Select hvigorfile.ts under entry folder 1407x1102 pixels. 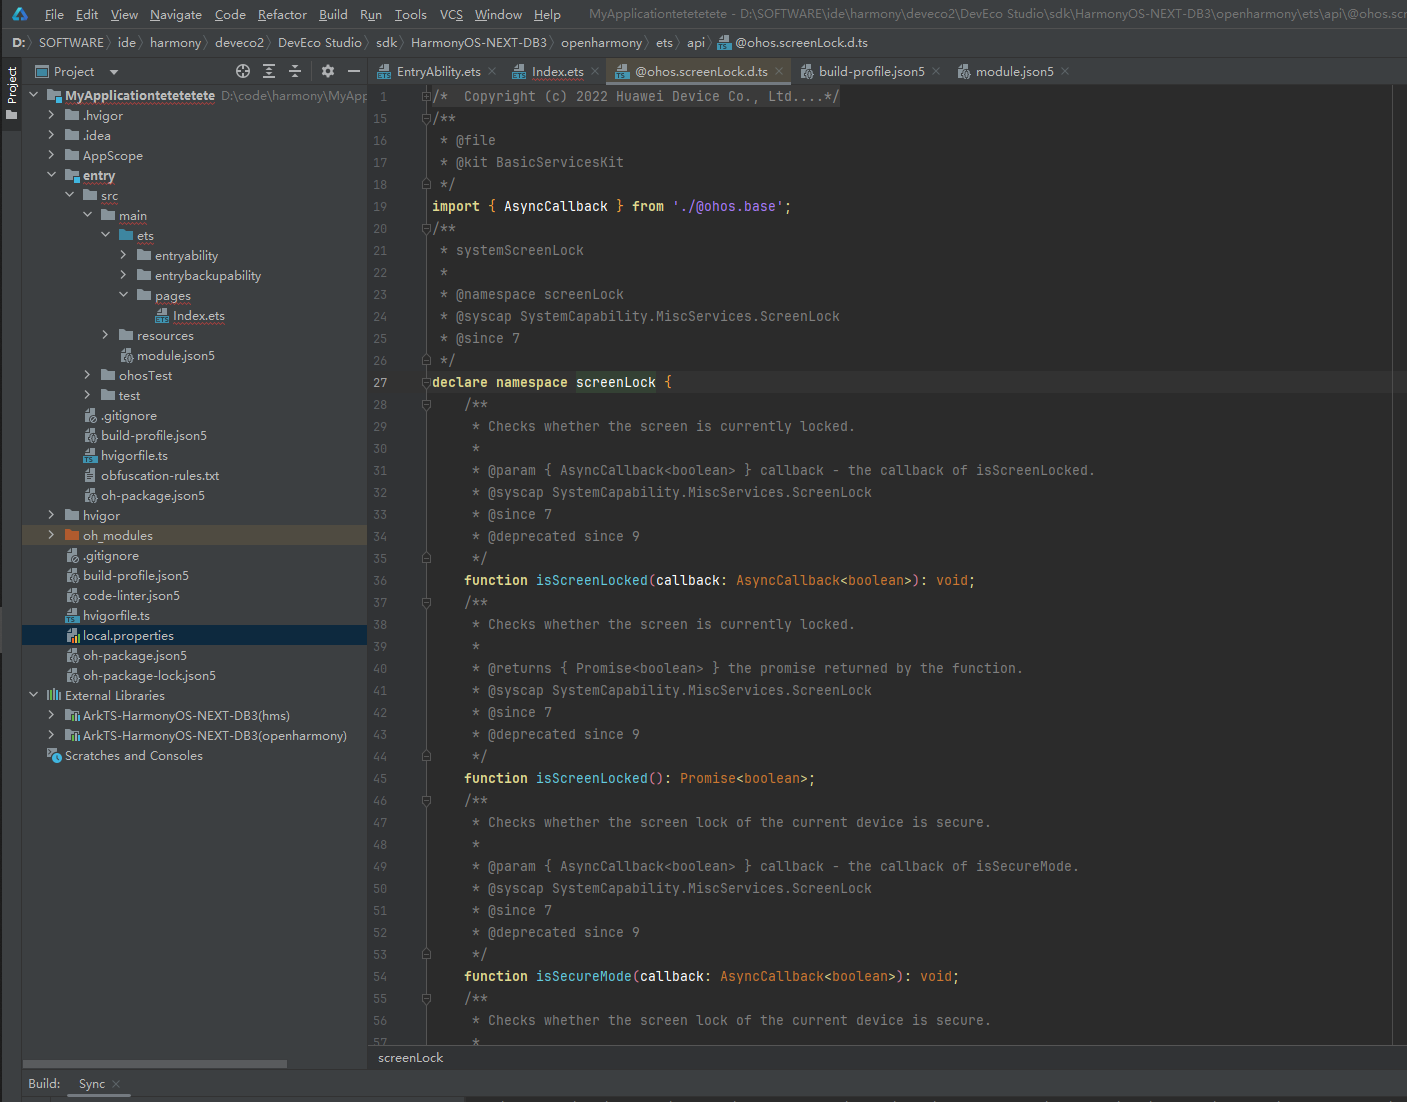134,455
